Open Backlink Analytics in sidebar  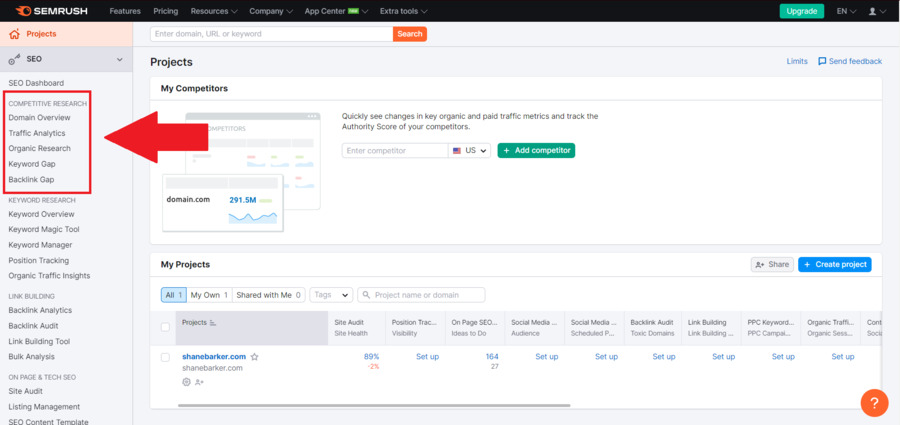pyautogui.click(x=40, y=310)
